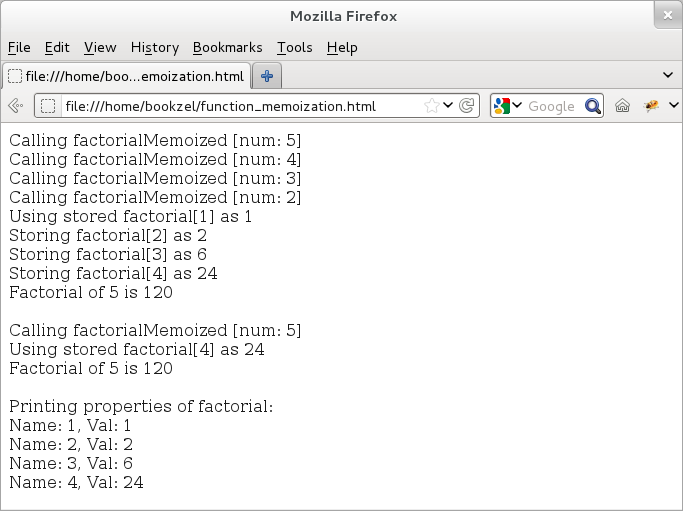Image resolution: width=683 pixels, height=511 pixels.
Task: Click the Google search engine icon
Action: pyautogui.click(x=502, y=106)
